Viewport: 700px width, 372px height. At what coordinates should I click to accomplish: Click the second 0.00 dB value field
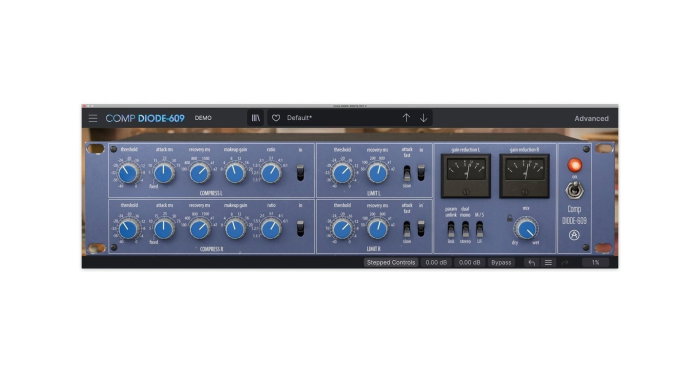(x=469, y=263)
